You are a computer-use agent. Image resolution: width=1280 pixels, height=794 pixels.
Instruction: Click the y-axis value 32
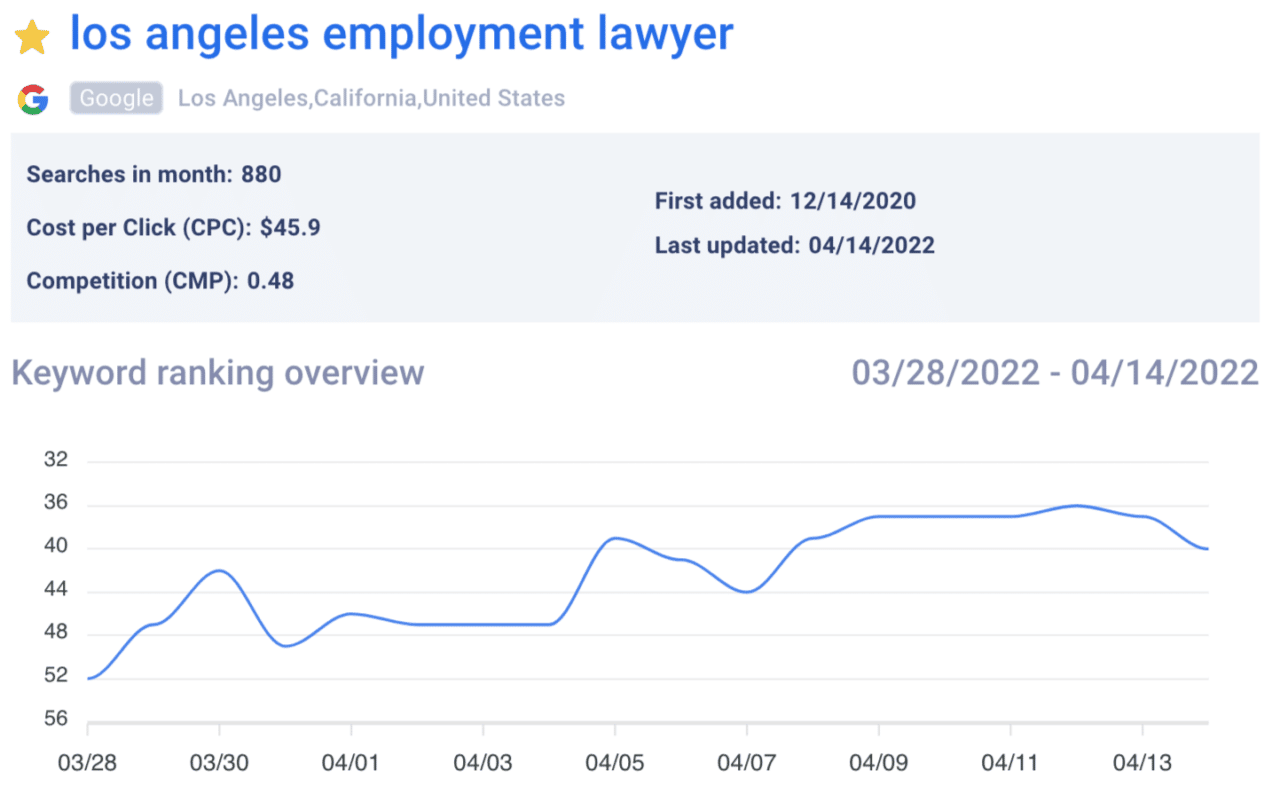point(57,461)
